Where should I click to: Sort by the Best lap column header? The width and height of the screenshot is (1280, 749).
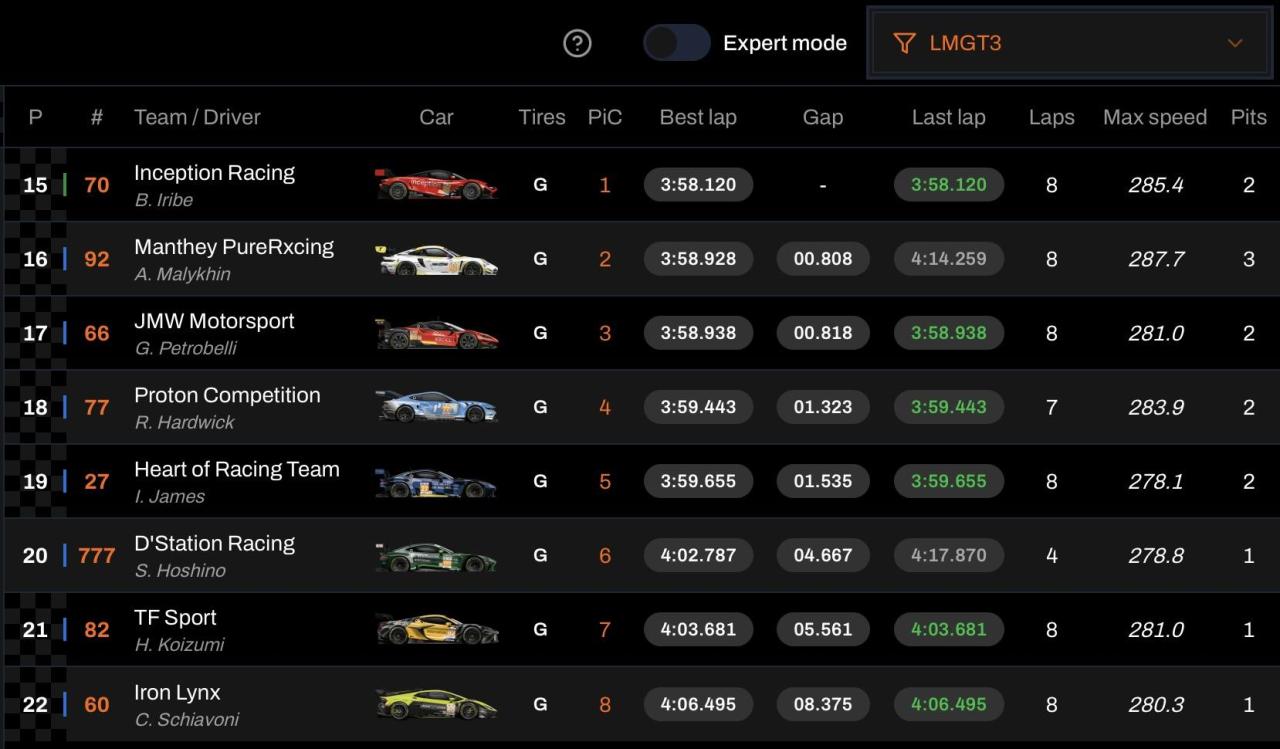tap(698, 117)
